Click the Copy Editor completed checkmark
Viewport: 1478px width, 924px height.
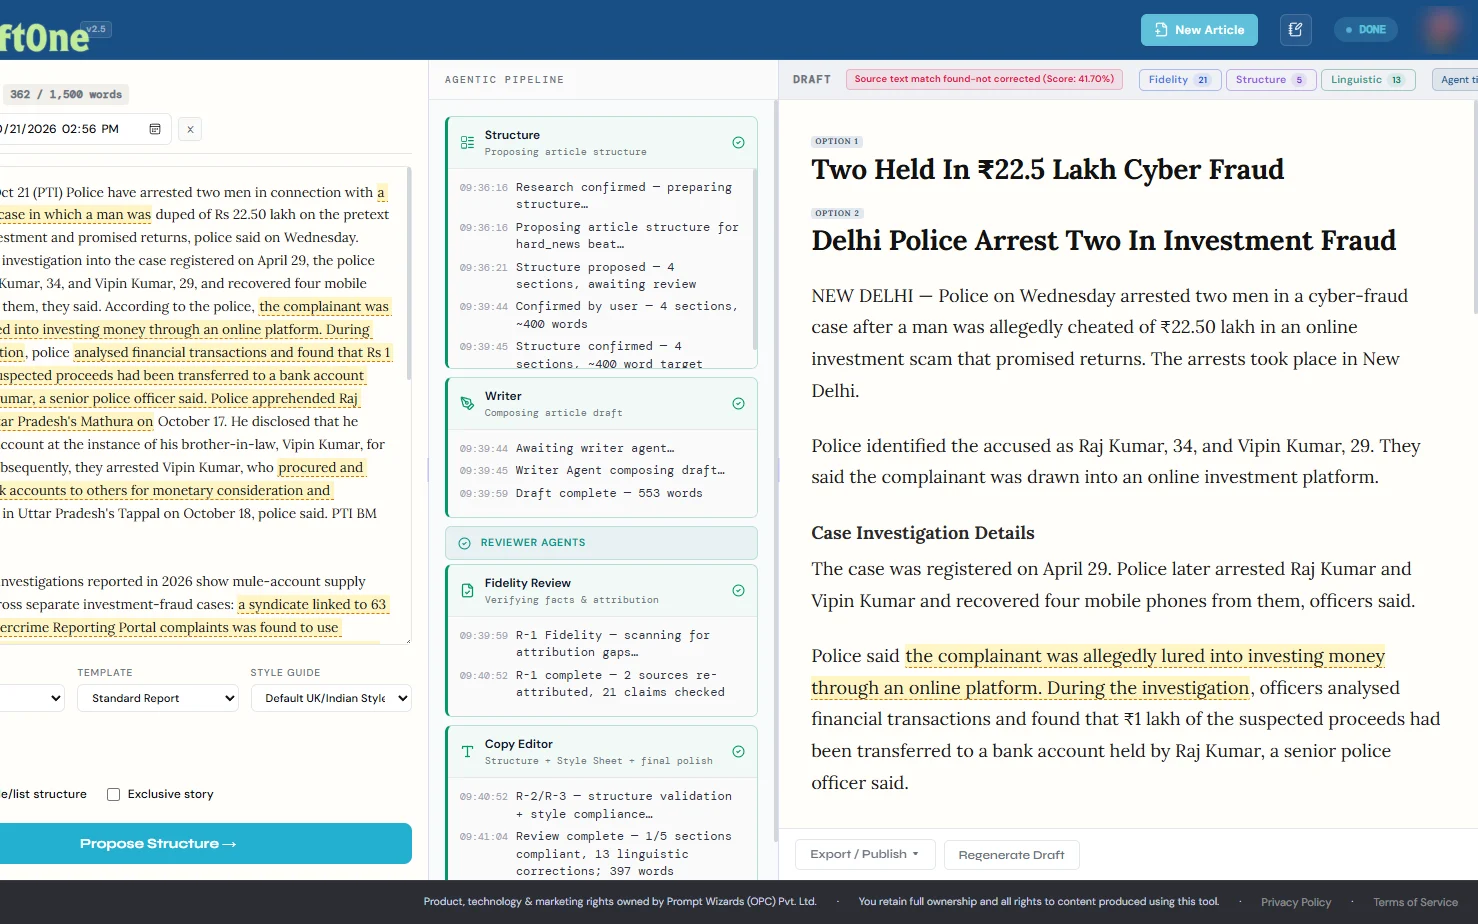(x=738, y=752)
